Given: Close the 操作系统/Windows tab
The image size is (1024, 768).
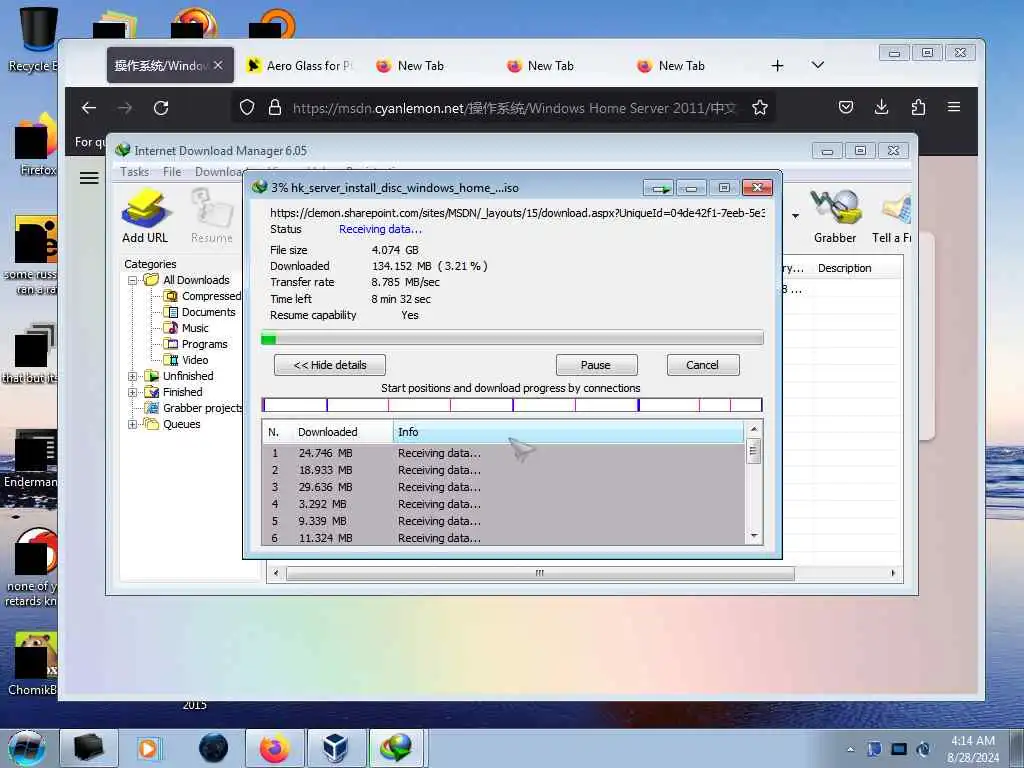Looking at the screenshot, I should [x=218, y=65].
